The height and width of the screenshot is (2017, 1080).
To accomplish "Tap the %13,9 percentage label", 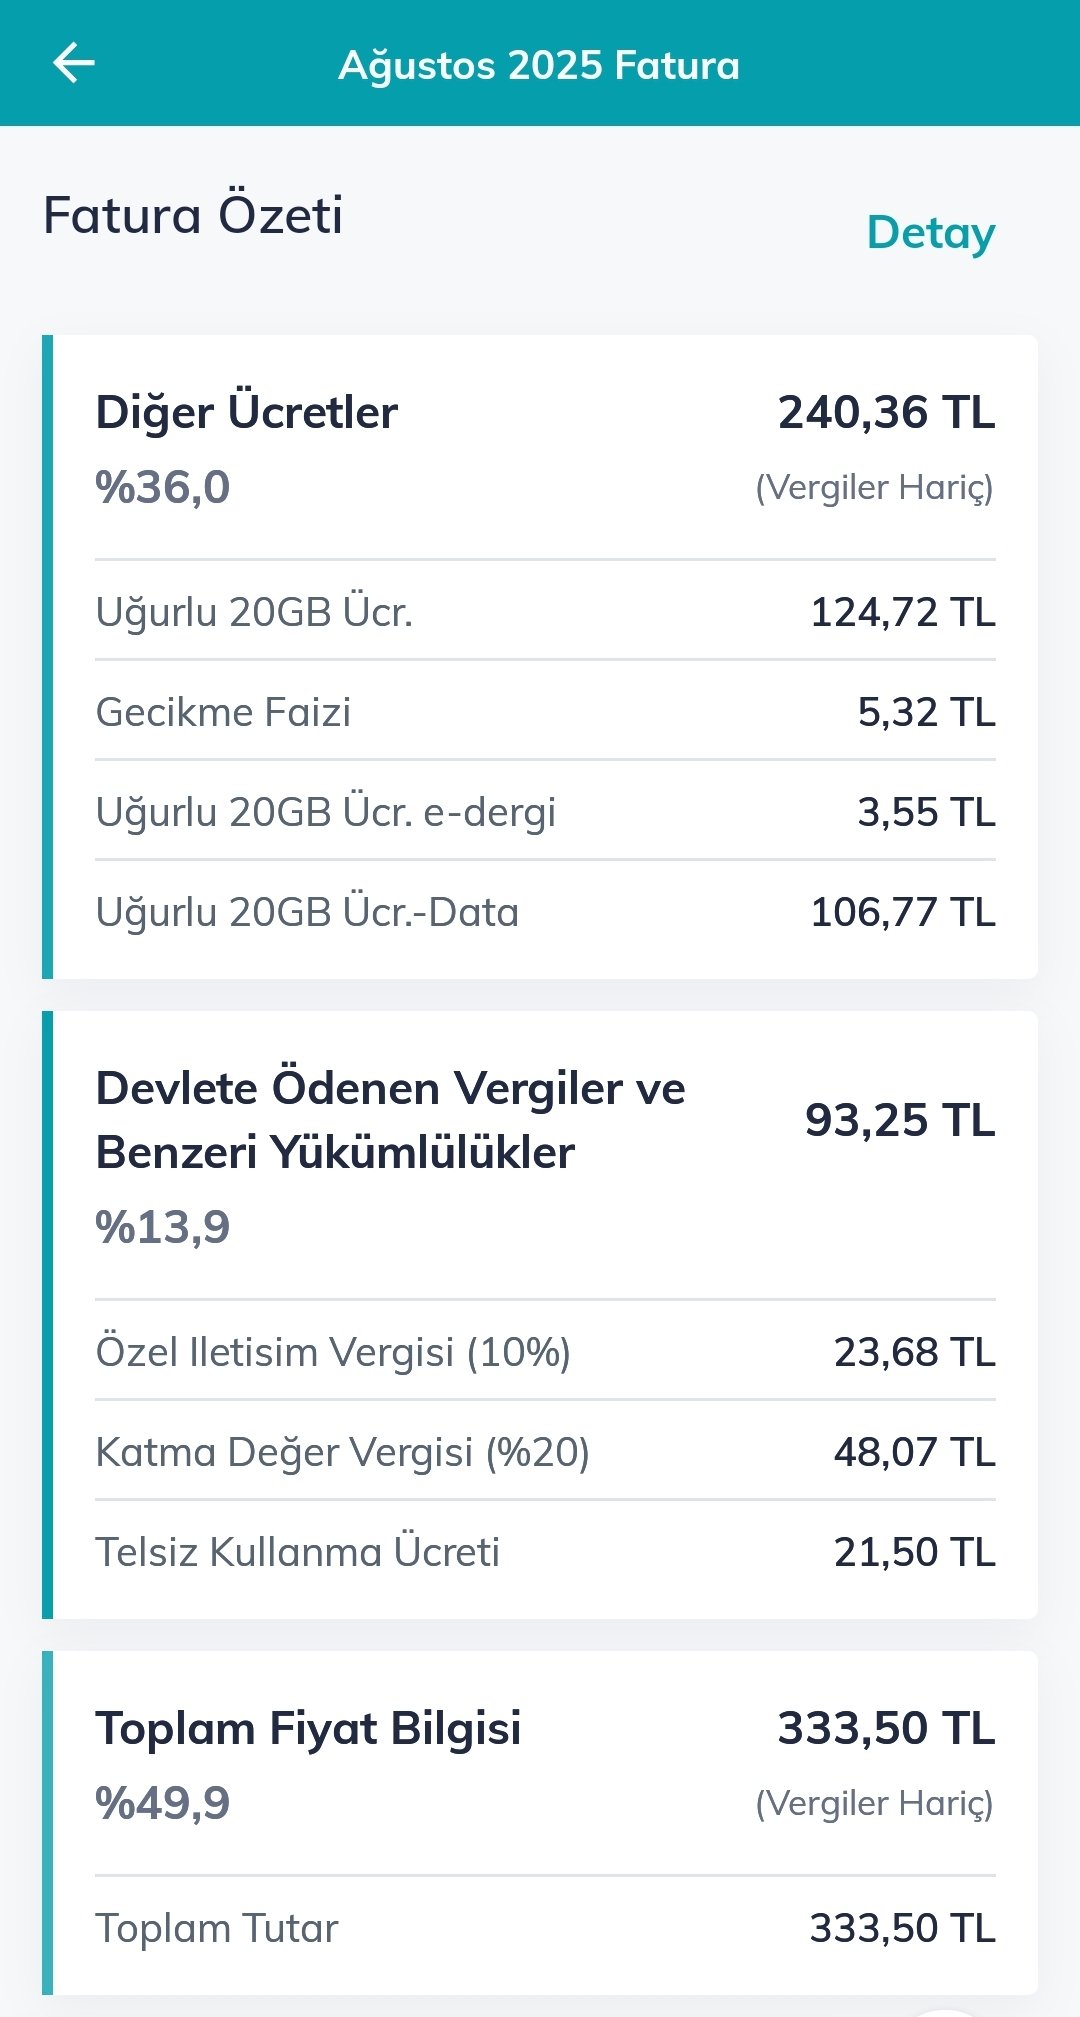I will [163, 1228].
